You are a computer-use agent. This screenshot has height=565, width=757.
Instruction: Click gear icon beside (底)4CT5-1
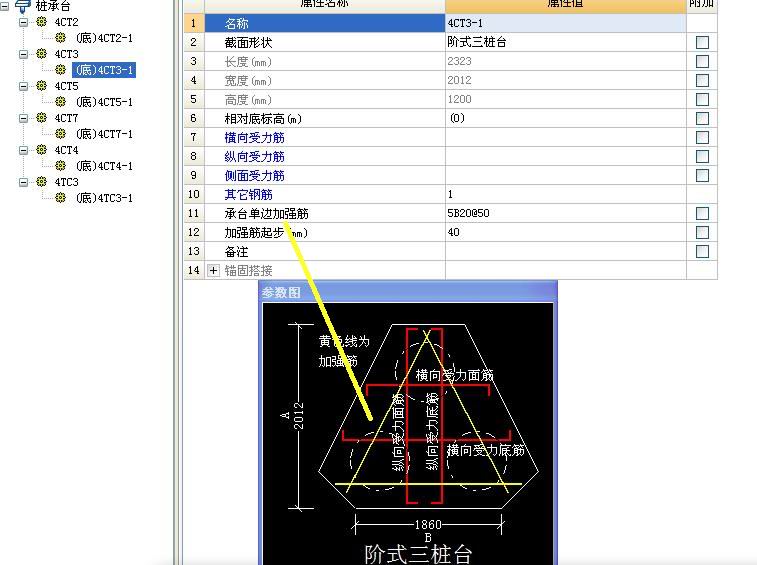coord(60,101)
